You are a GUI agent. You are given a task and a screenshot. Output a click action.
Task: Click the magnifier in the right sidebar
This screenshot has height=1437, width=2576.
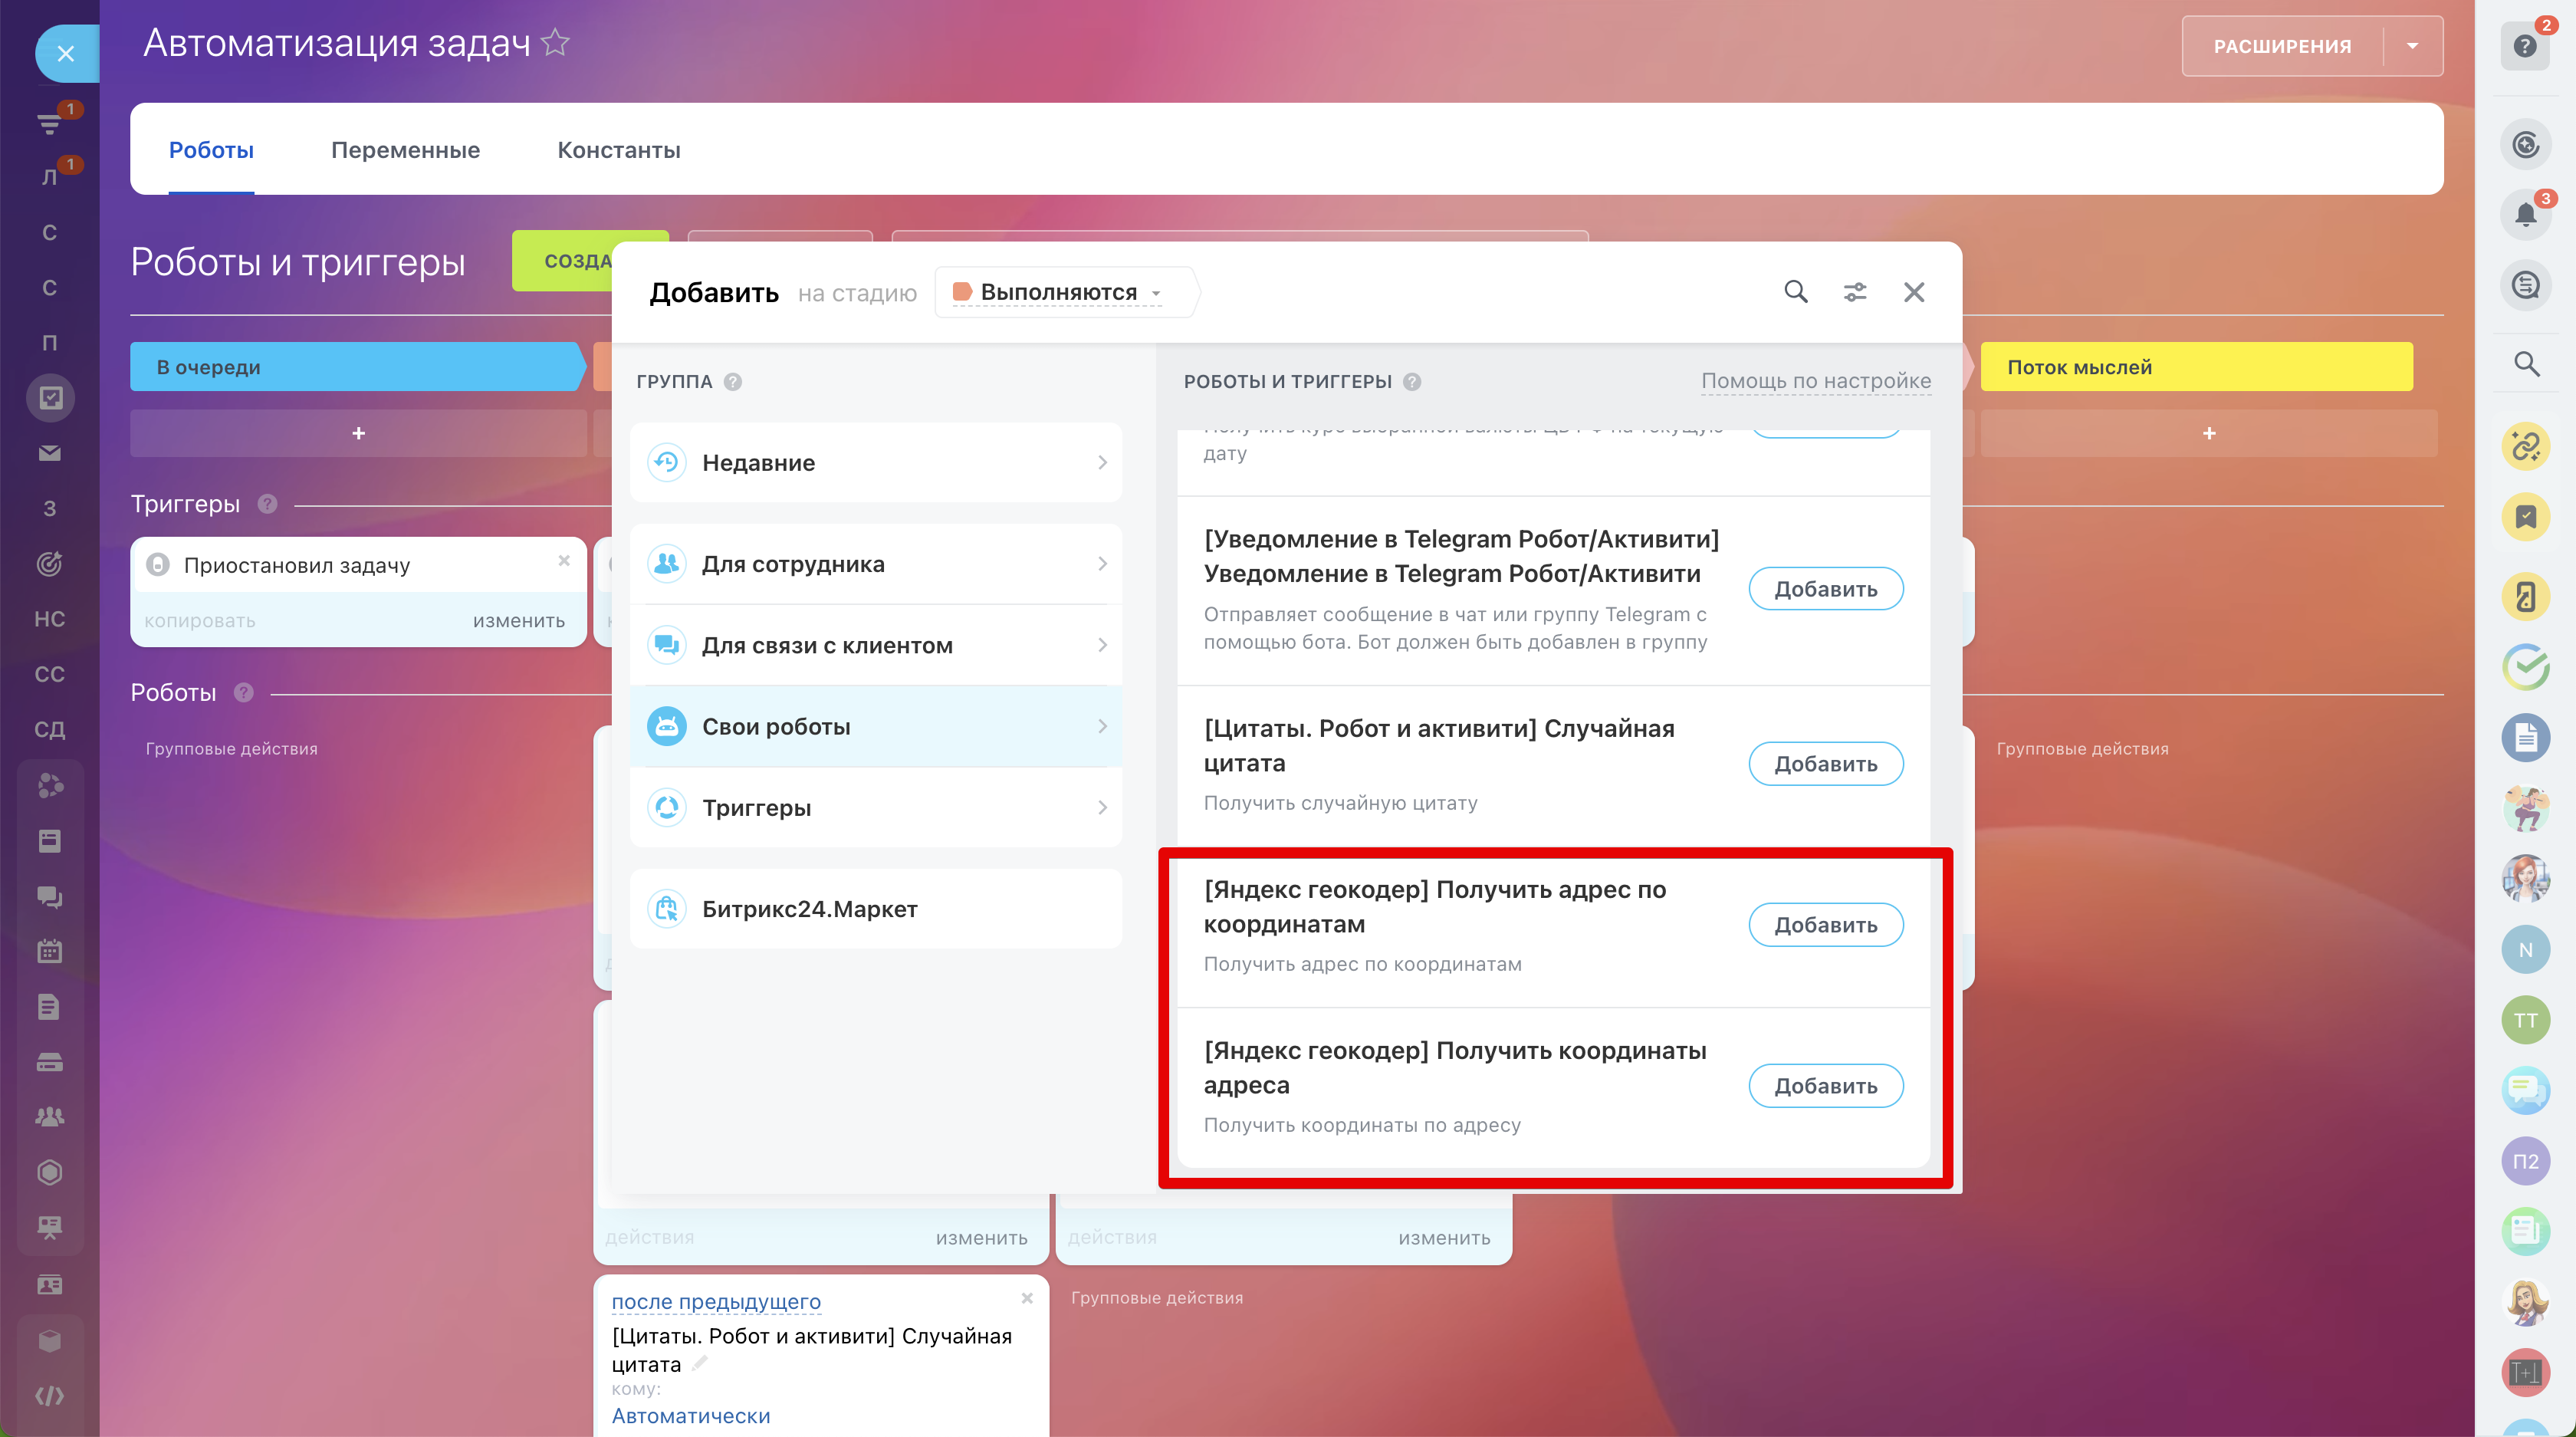(2526, 364)
